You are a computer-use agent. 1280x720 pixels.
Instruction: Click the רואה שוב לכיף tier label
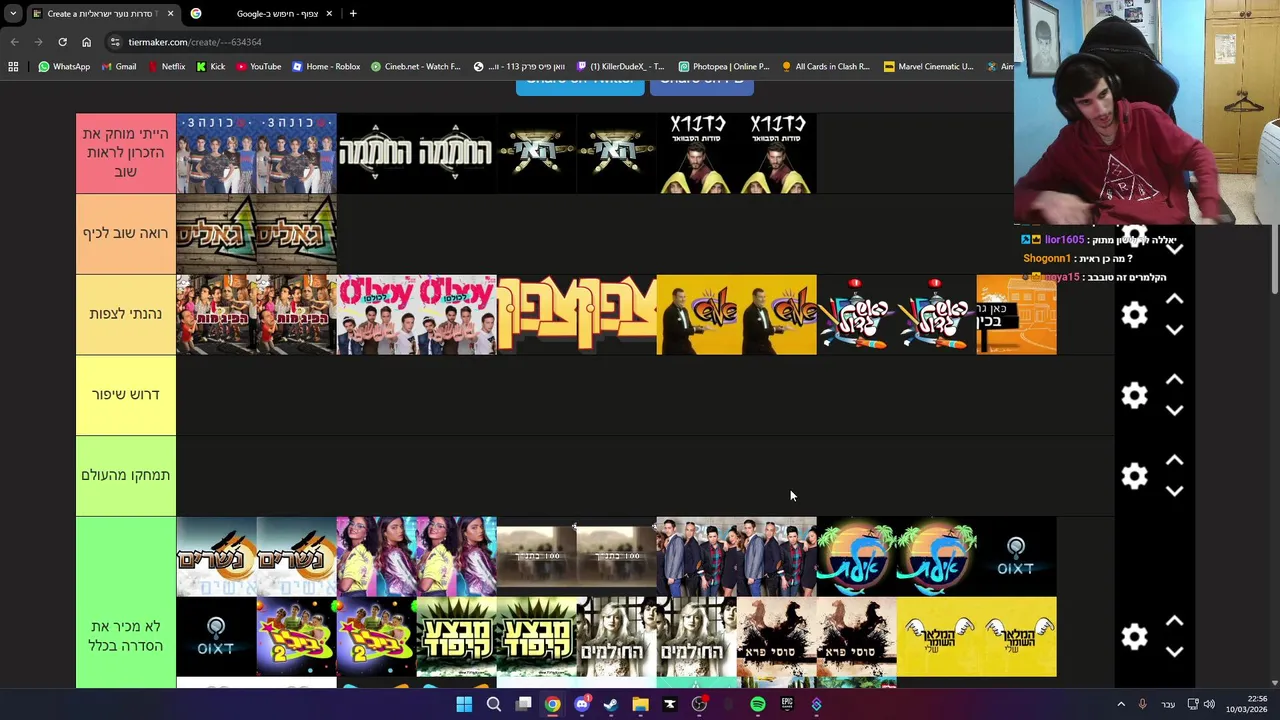pos(126,233)
